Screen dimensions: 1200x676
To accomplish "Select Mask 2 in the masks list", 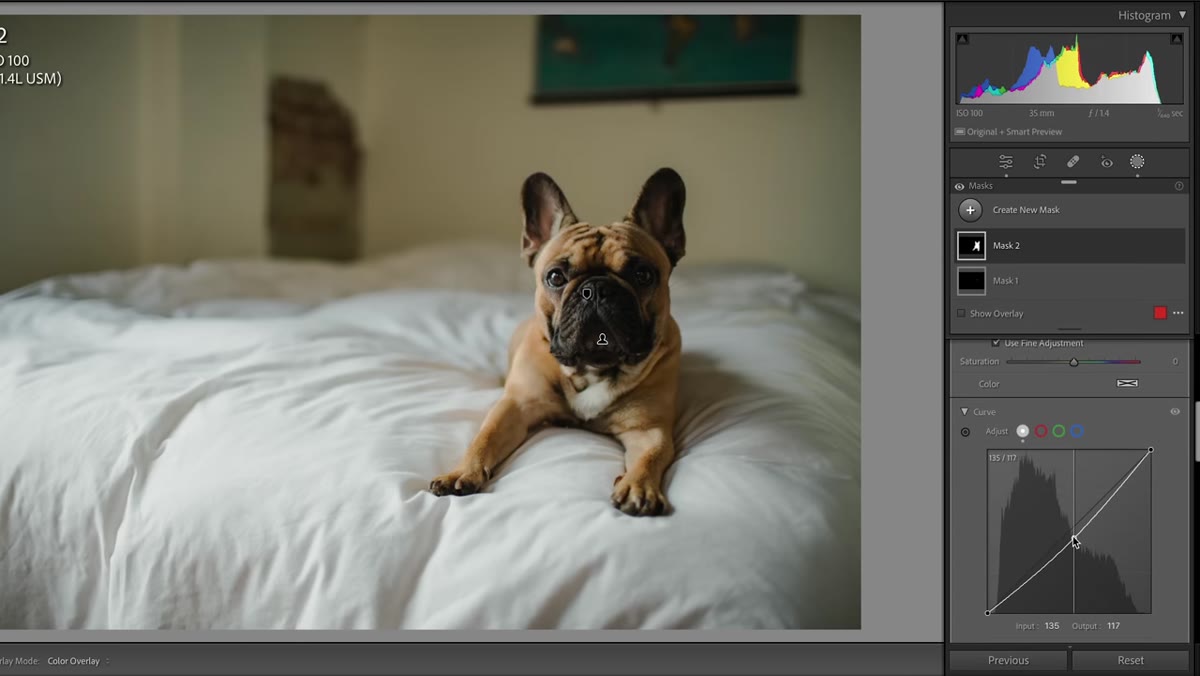I will pyautogui.click(x=1070, y=246).
